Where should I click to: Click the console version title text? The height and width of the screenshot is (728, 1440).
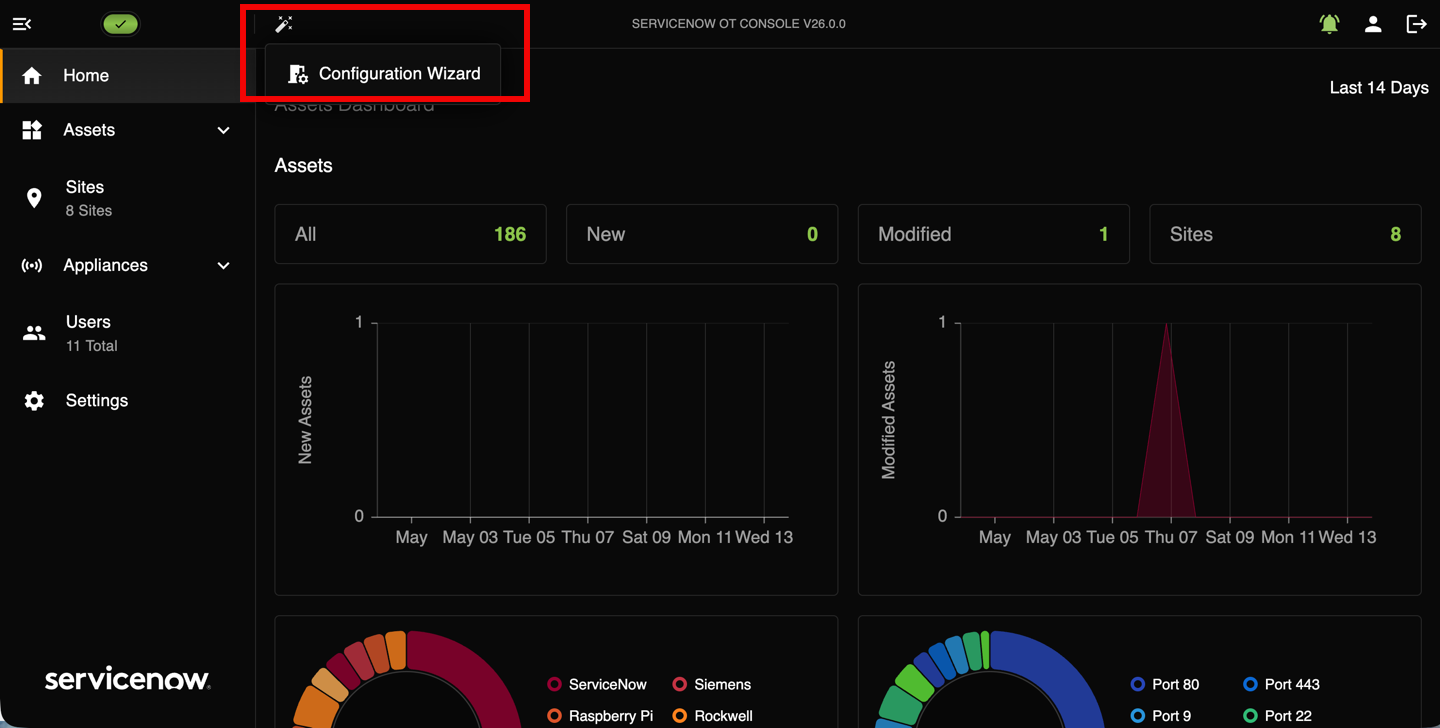739,24
